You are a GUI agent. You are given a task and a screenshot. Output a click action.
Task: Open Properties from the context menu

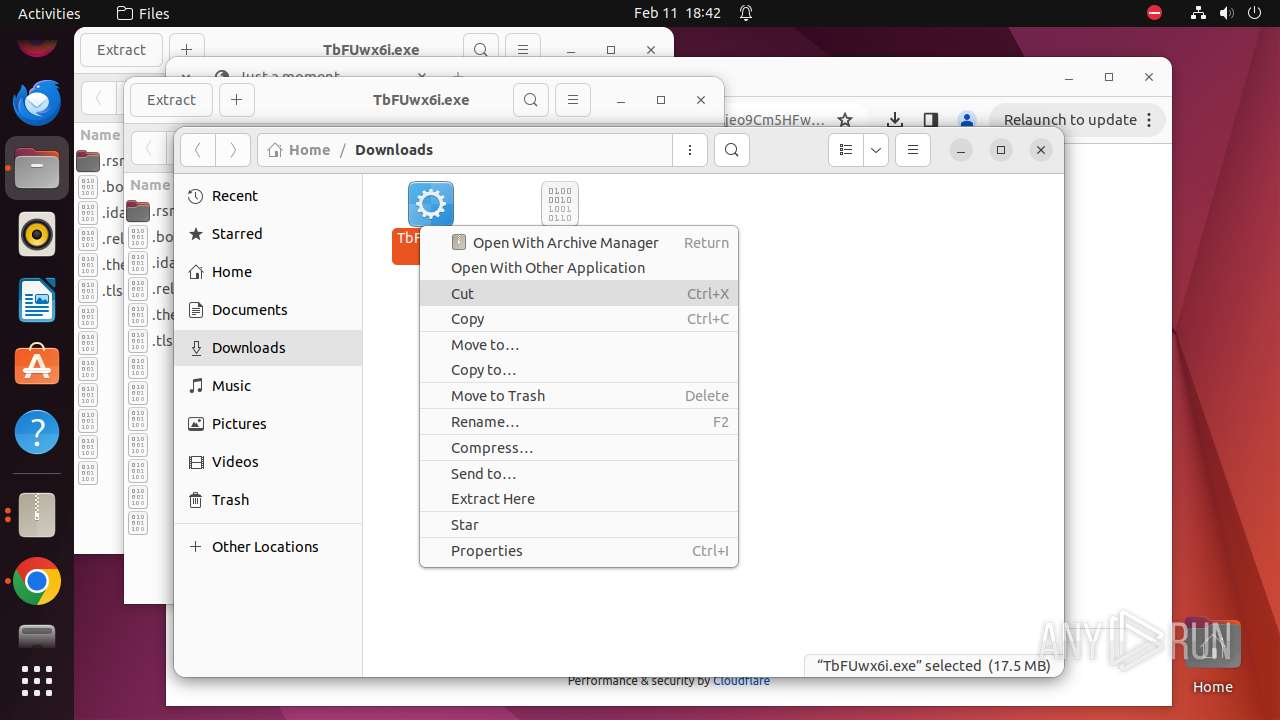(x=578, y=551)
